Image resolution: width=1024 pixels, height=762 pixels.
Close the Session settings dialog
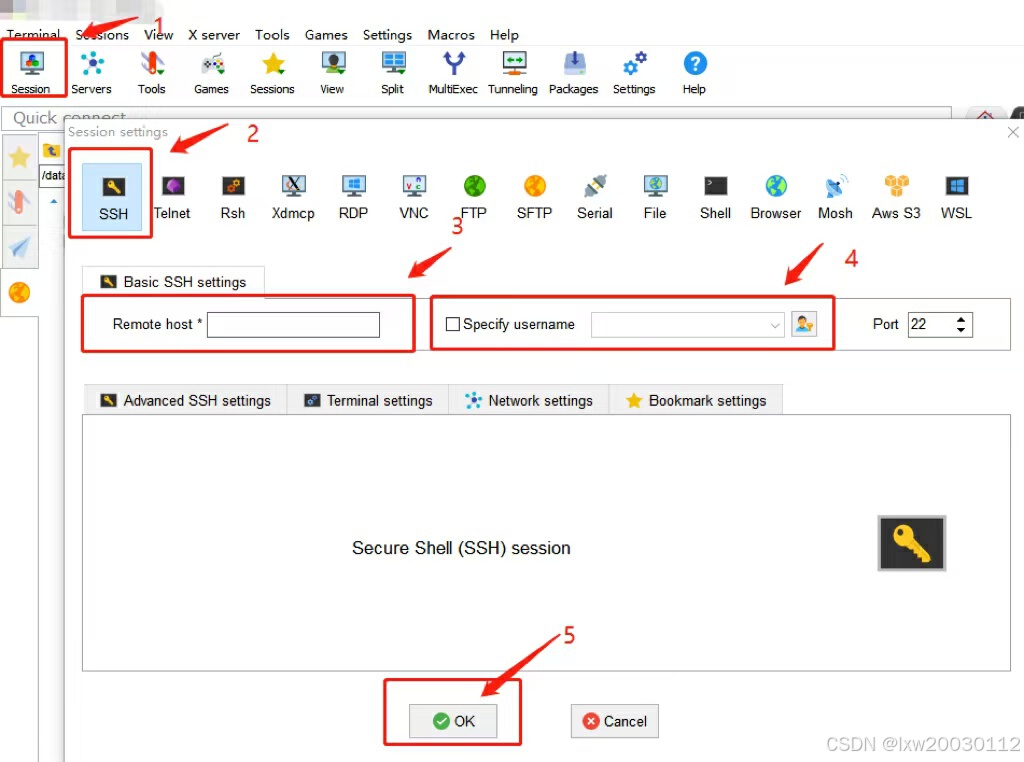1013,133
